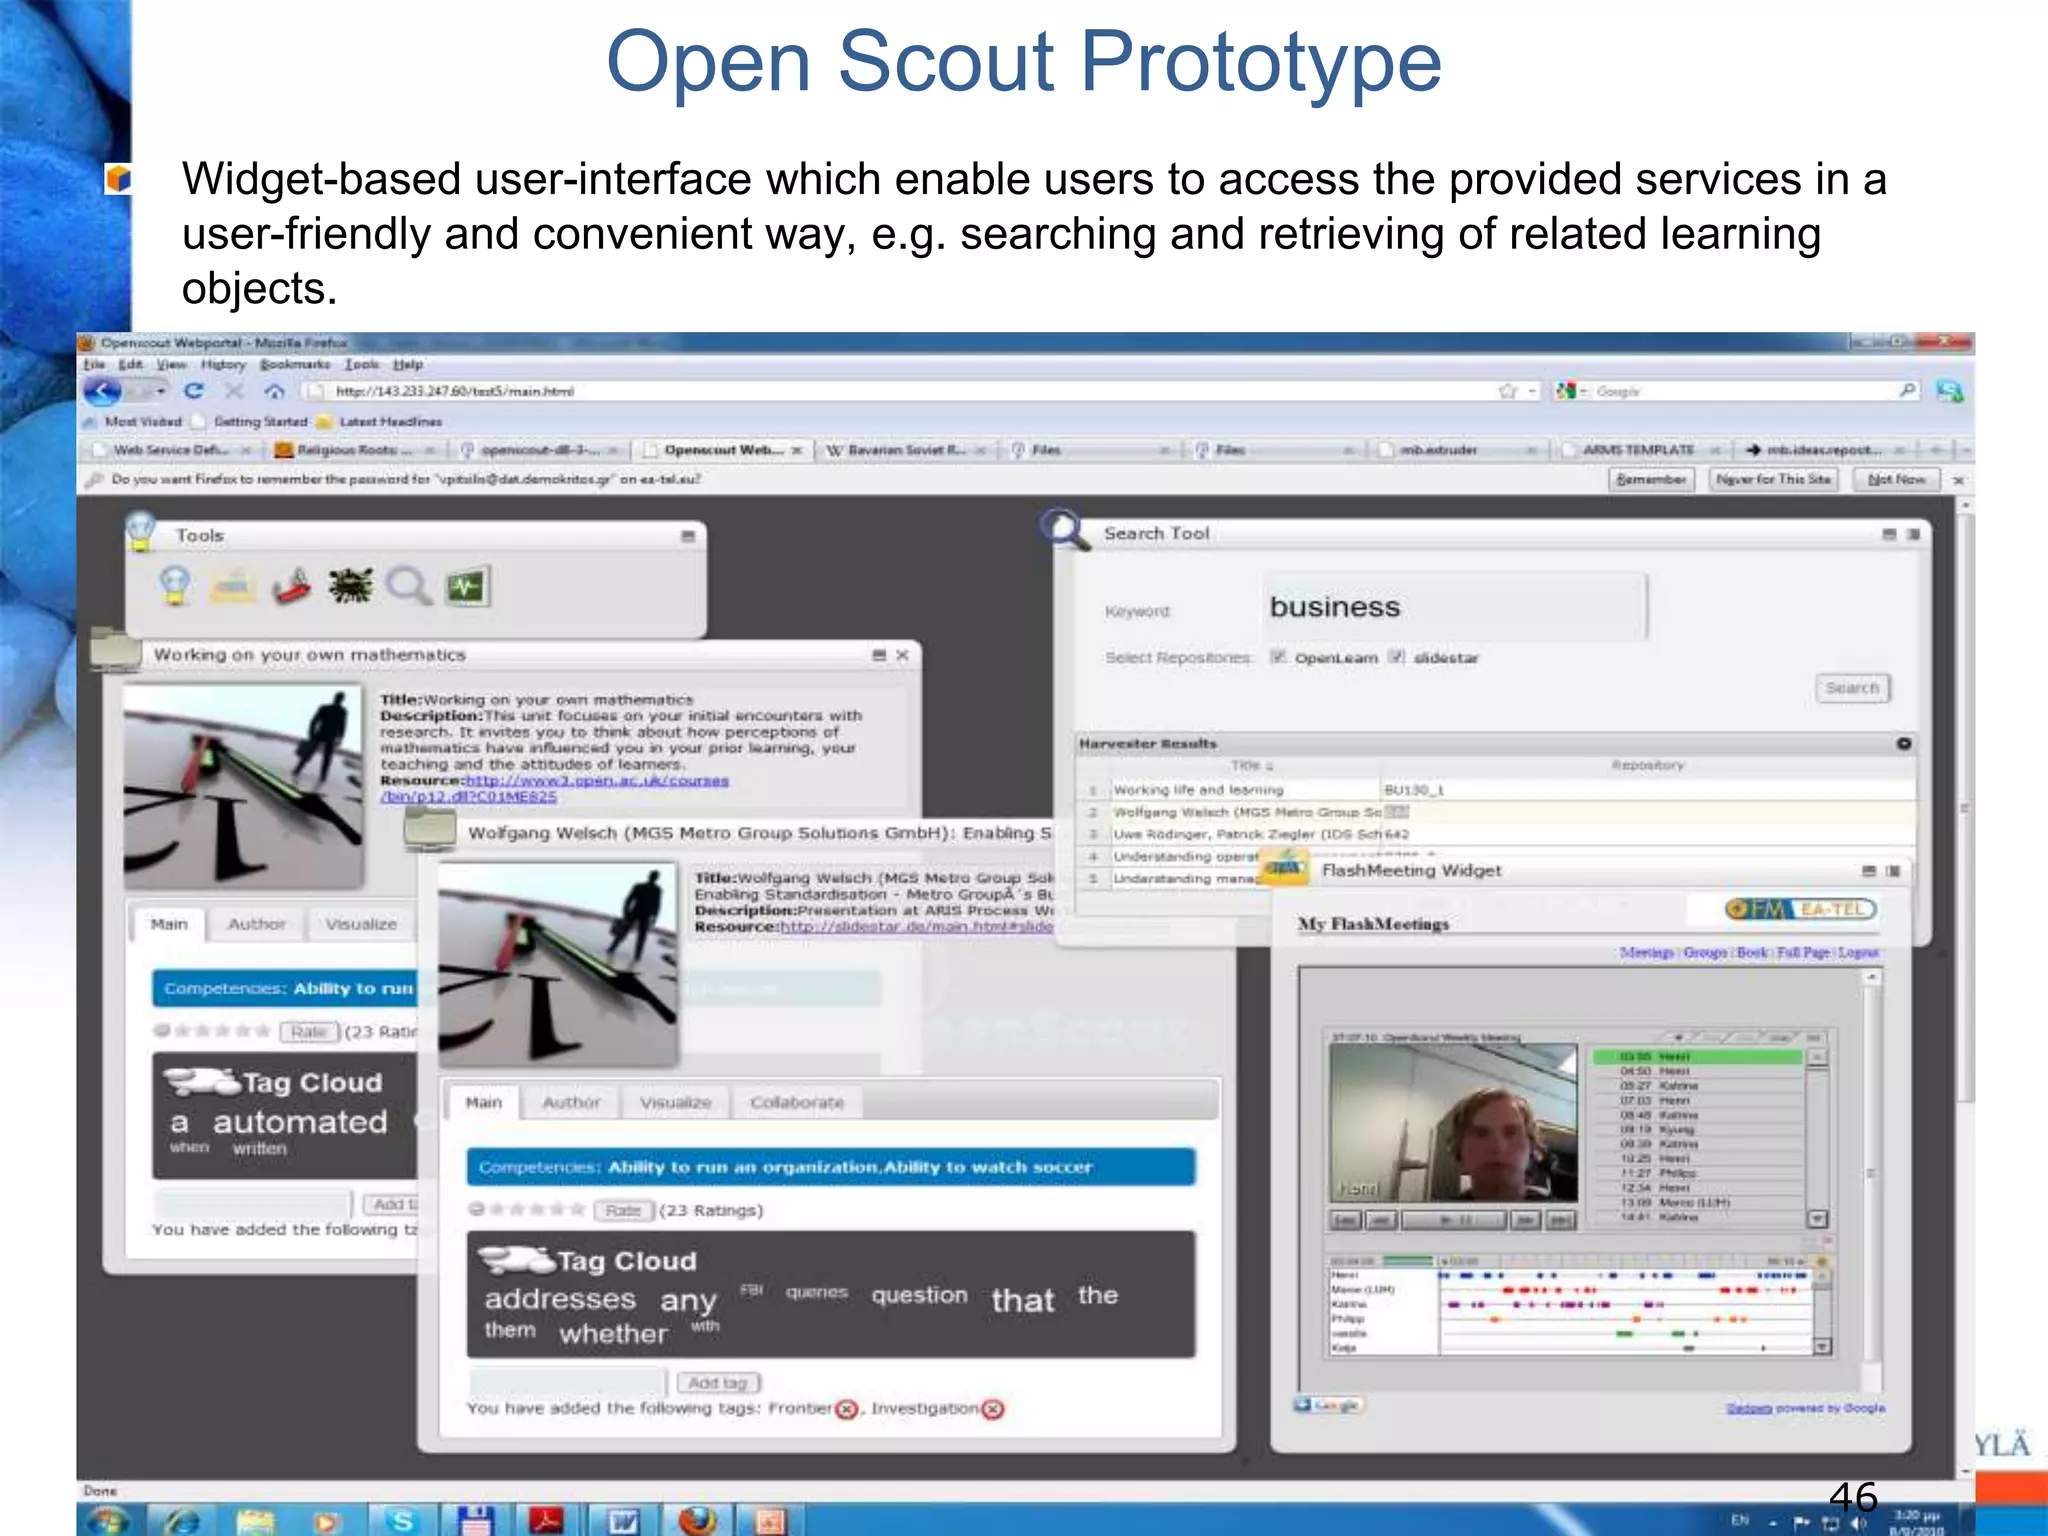Toggle the slidestar repository checkbox
Screen dimensions: 2048x1536
pos(1397,657)
